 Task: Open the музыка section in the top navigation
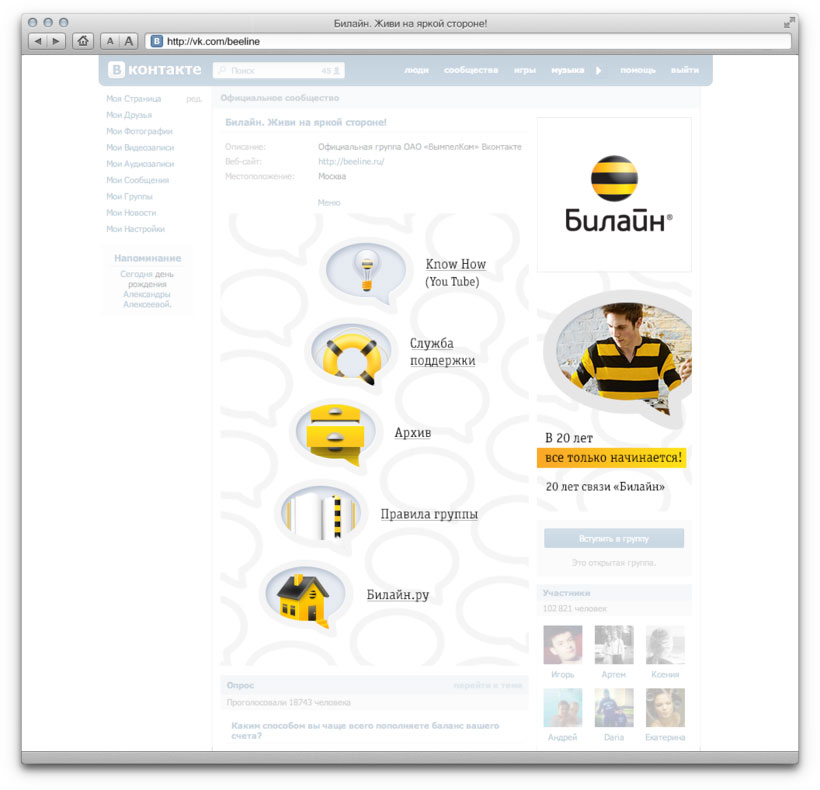tap(569, 70)
